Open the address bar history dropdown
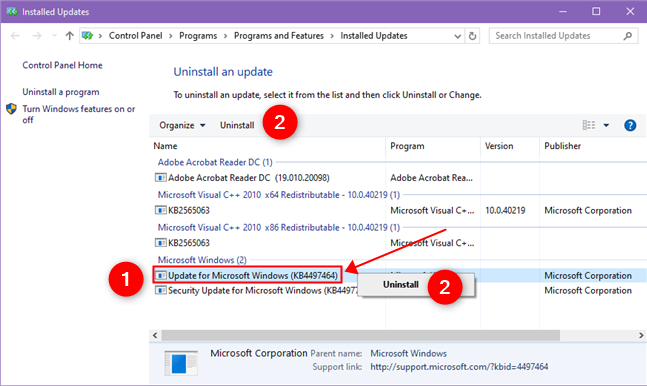647x386 pixels. coord(457,36)
